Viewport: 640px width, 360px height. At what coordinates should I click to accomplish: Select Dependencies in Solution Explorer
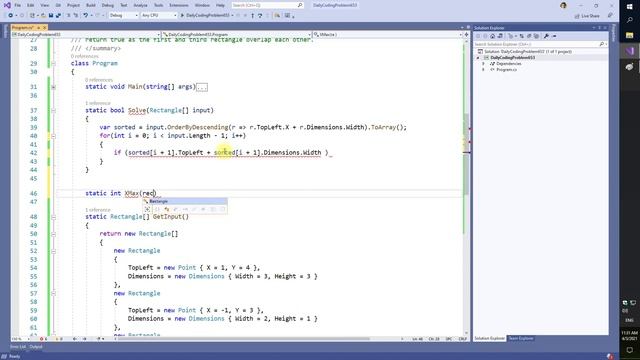pos(509,64)
